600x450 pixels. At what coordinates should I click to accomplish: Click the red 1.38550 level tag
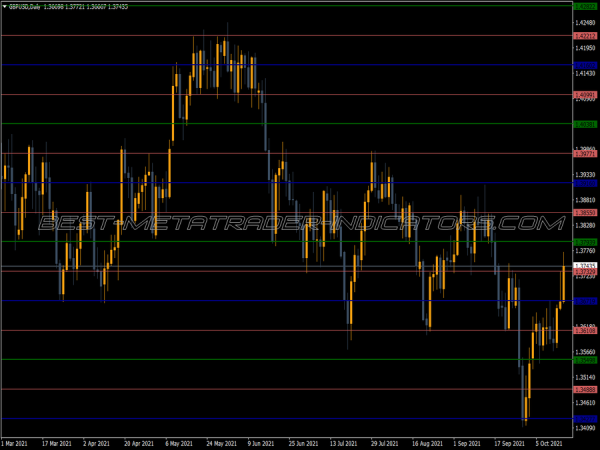click(x=585, y=212)
